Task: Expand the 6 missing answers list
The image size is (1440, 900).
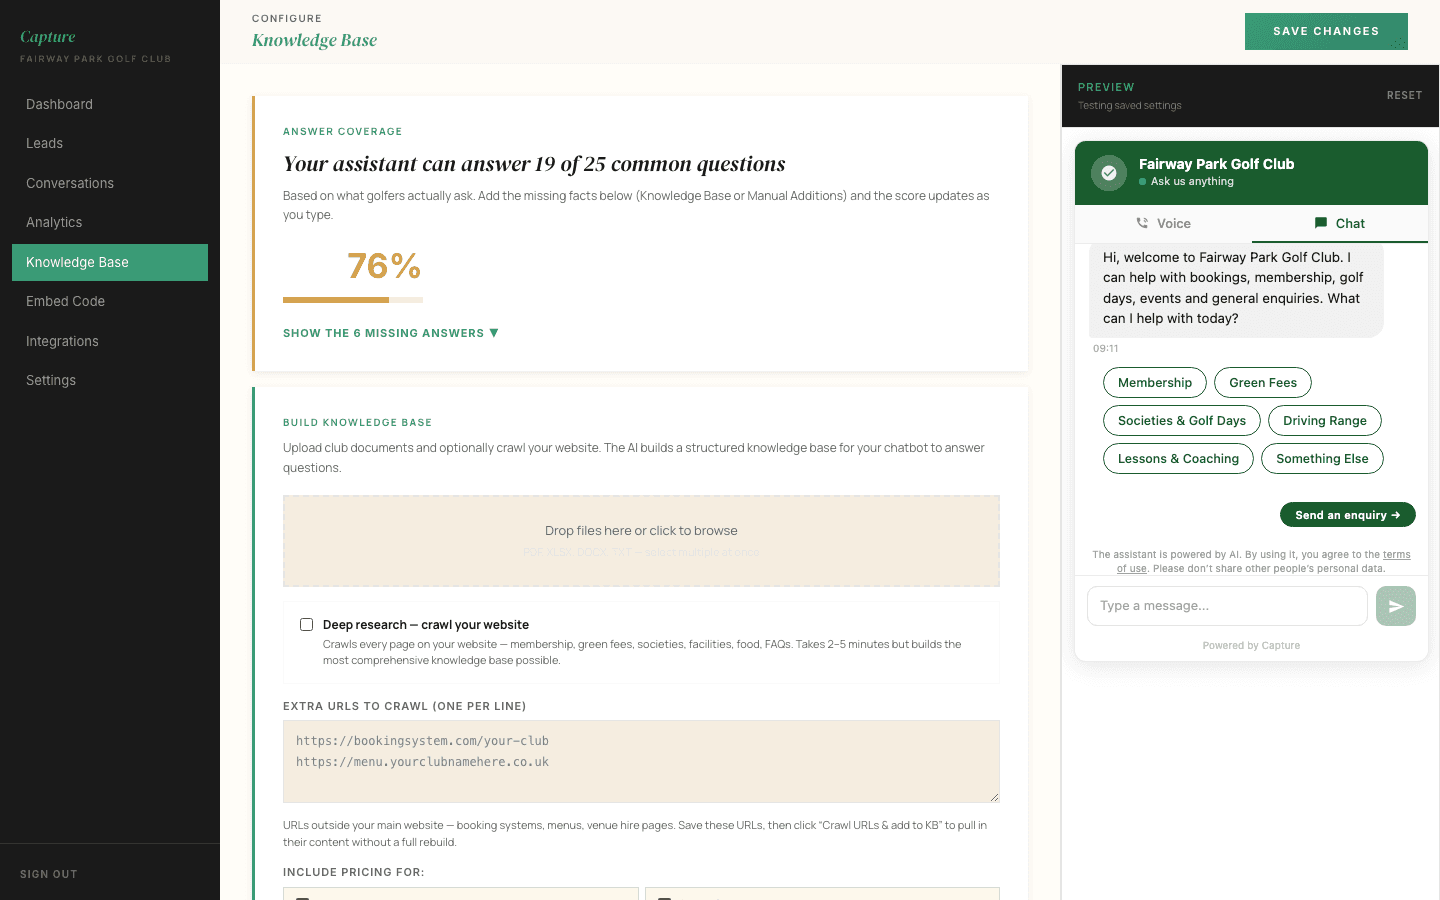Action: [391, 333]
